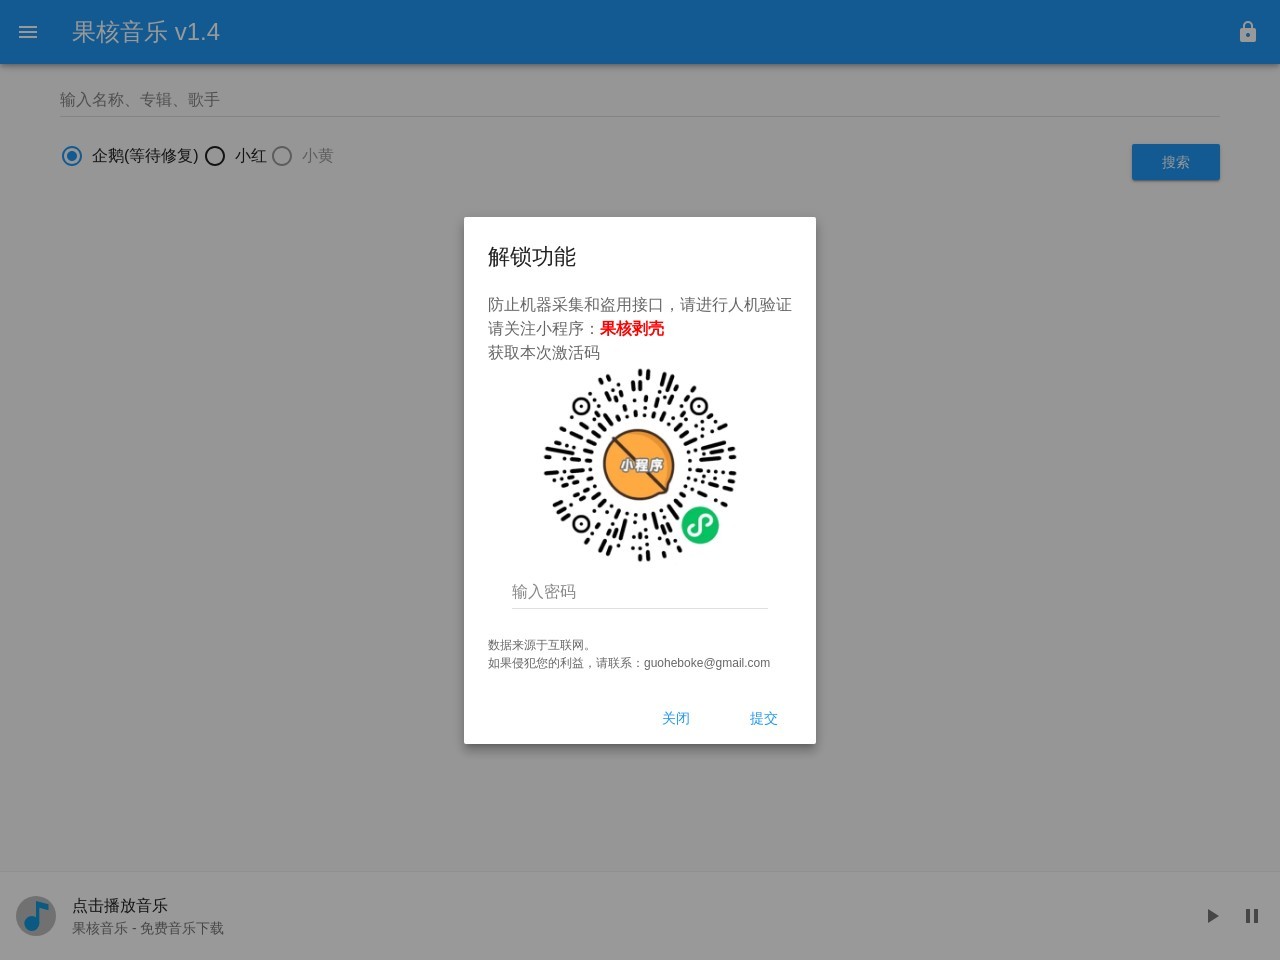Image resolution: width=1280 pixels, height=960 pixels.
Task: Focus the 输入密码 password field
Action: point(640,592)
